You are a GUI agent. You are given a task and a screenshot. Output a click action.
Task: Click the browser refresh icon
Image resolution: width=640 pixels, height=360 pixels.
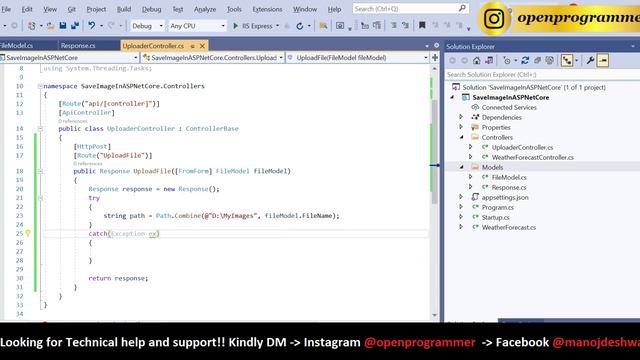point(300,26)
